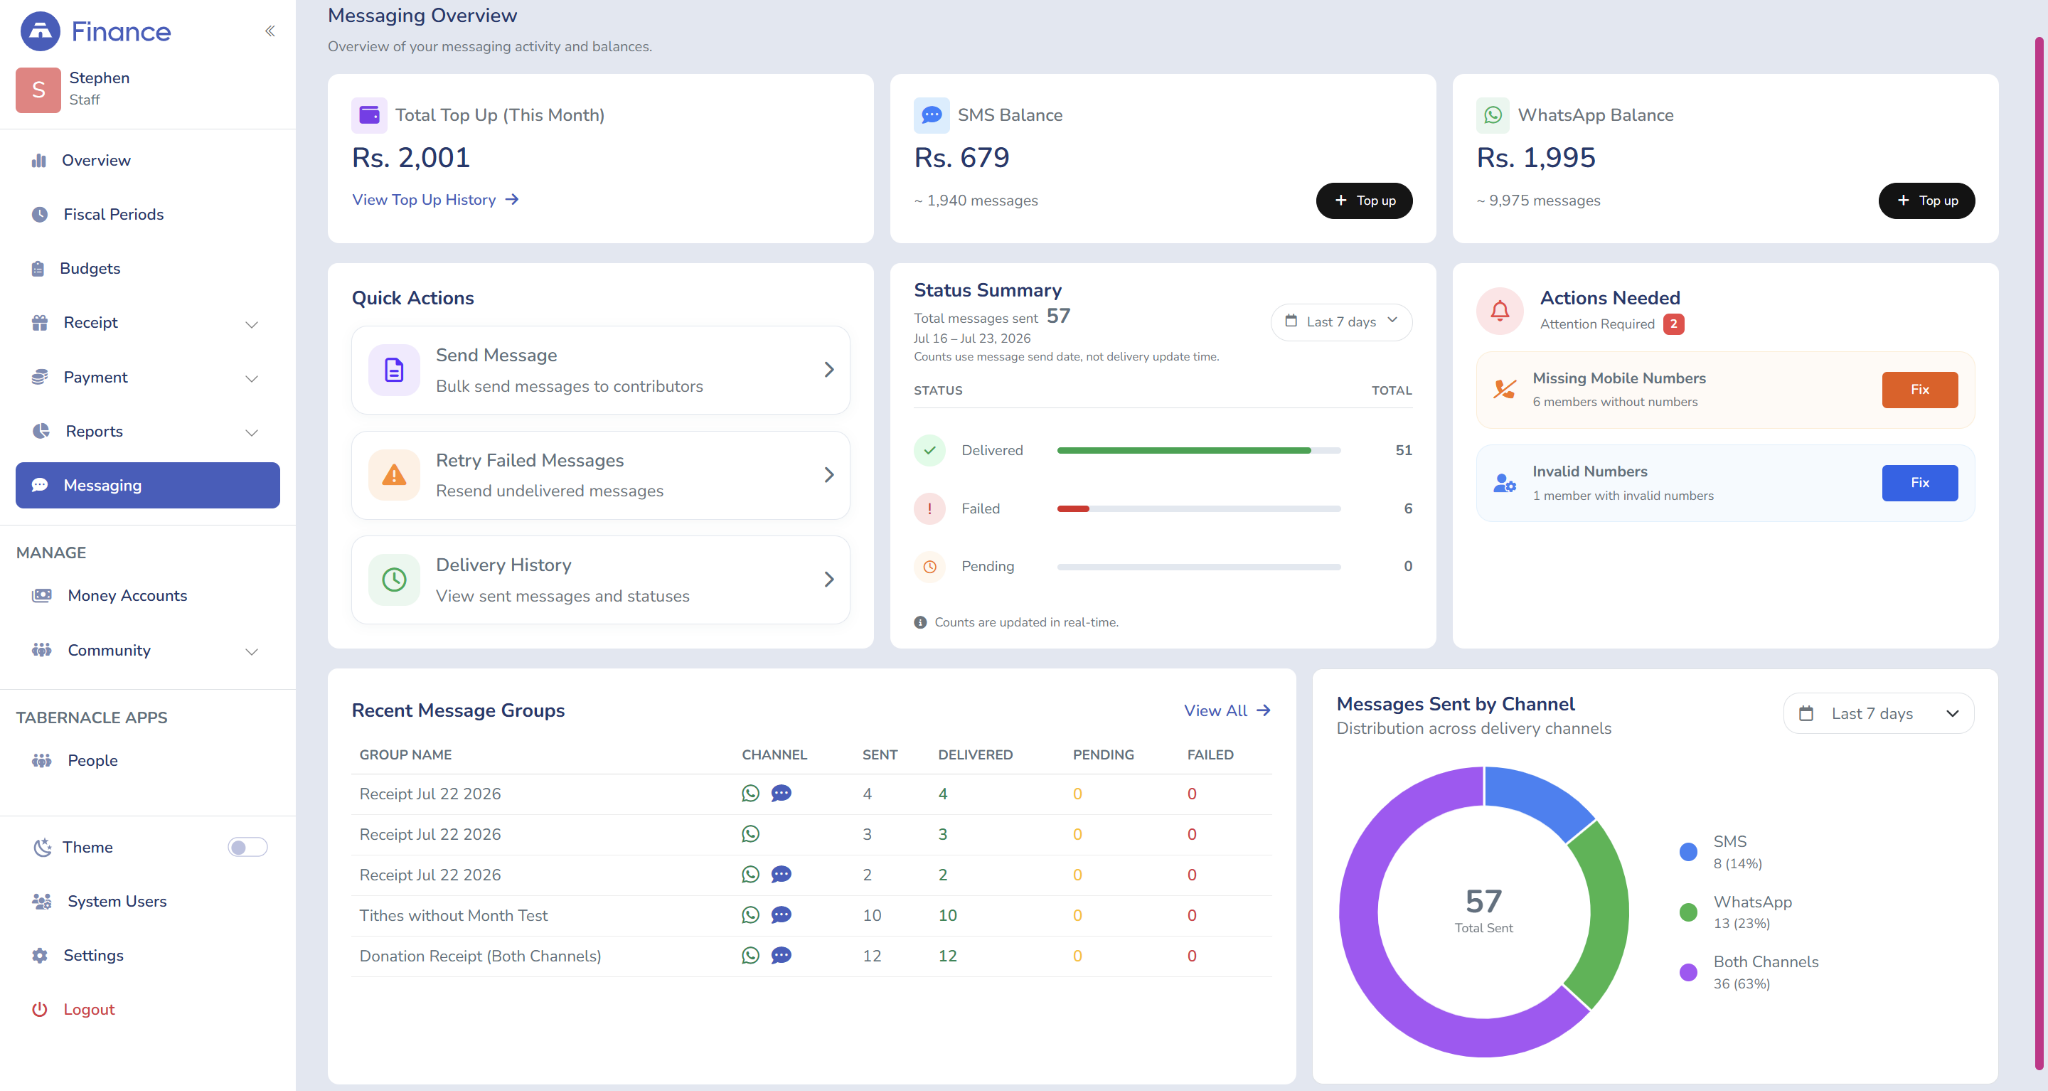Select Donation Receipt (Both Channels) group name
Viewport: 2048px width, 1091px height.
click(480, 956)
